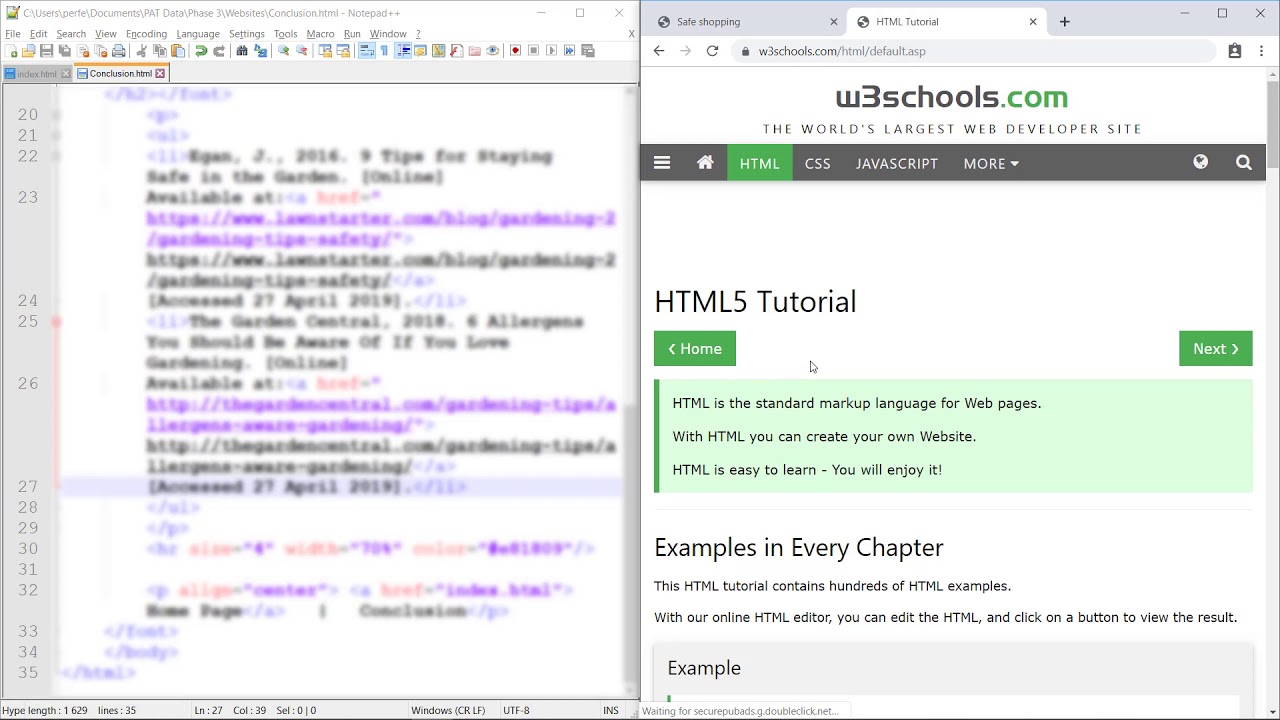Click the Run macro multiple times icon

(x=569, y=50)
